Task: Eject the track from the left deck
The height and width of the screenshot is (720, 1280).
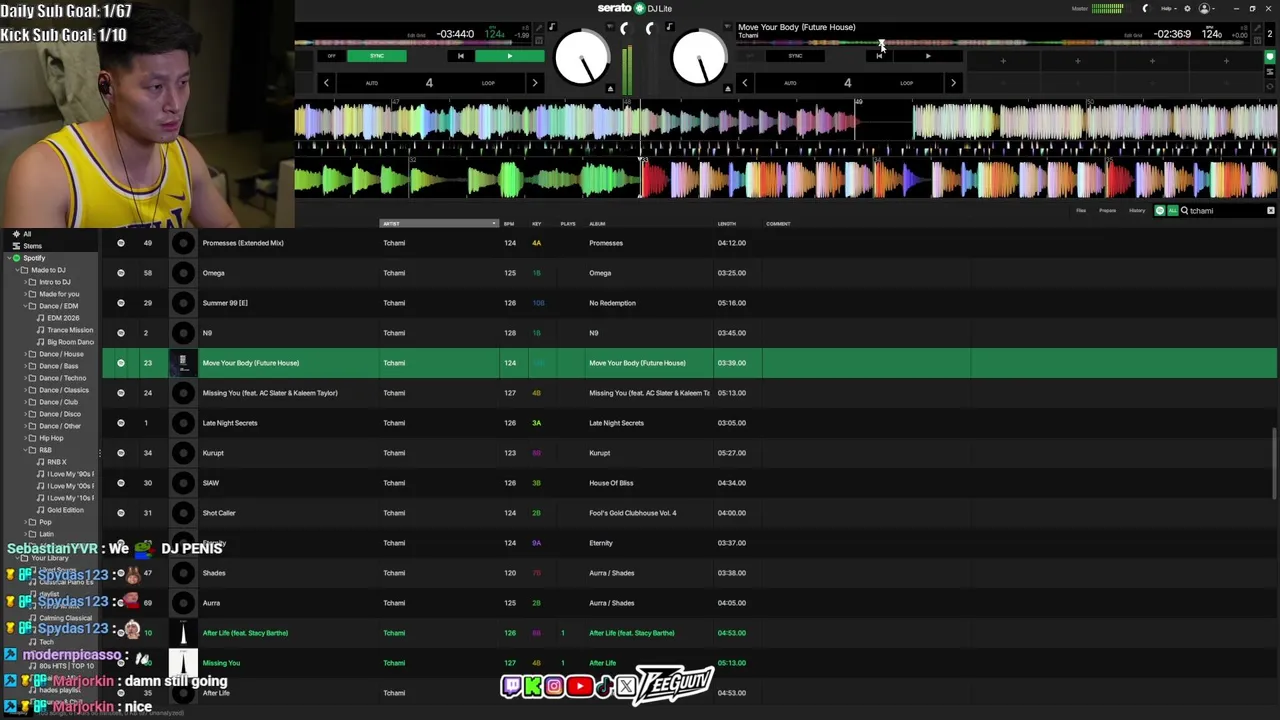Action: coord(610,89)
